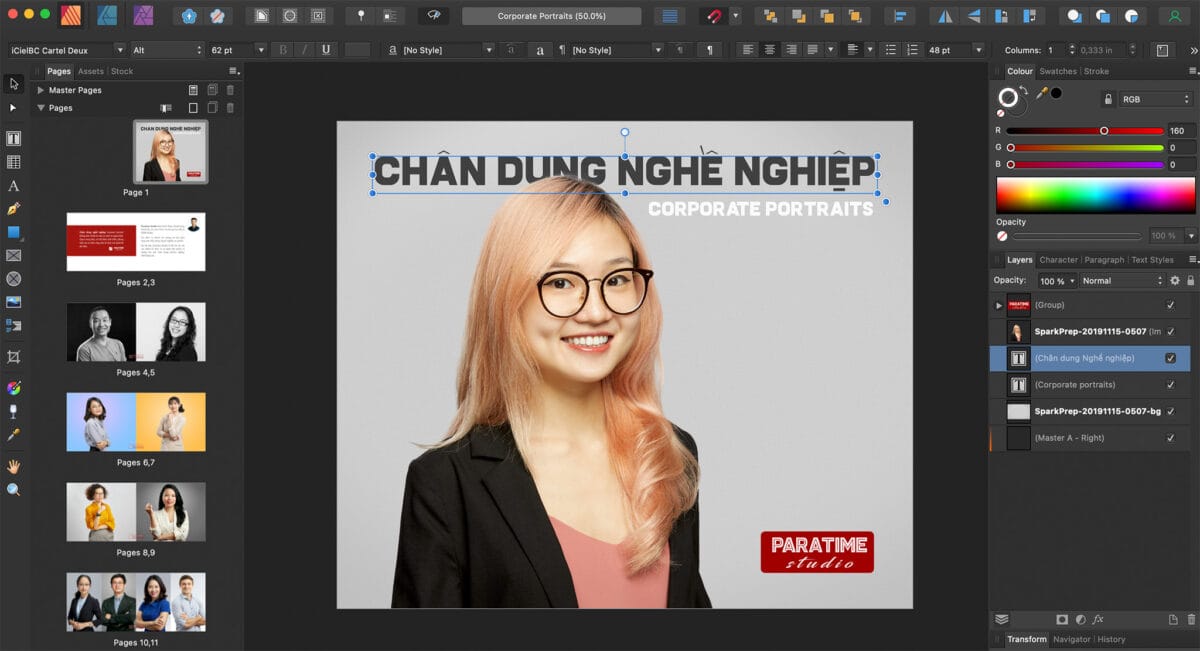Toggle visibility of SparkPrep-20191115-0507 image layer
Screen dimensions: 1200x651
tap(1171, 331)
